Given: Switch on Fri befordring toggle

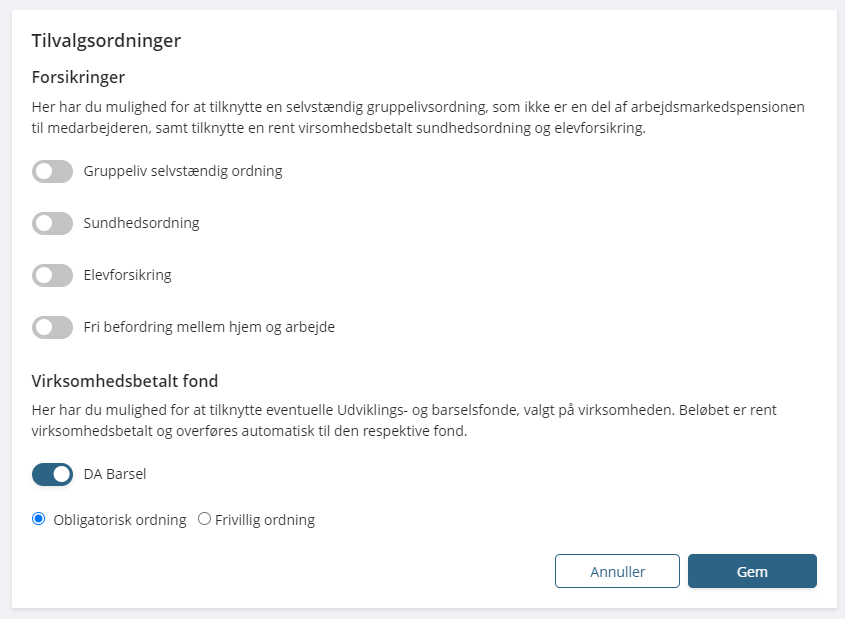Looking at the screenshot, I should pos(52,327).
